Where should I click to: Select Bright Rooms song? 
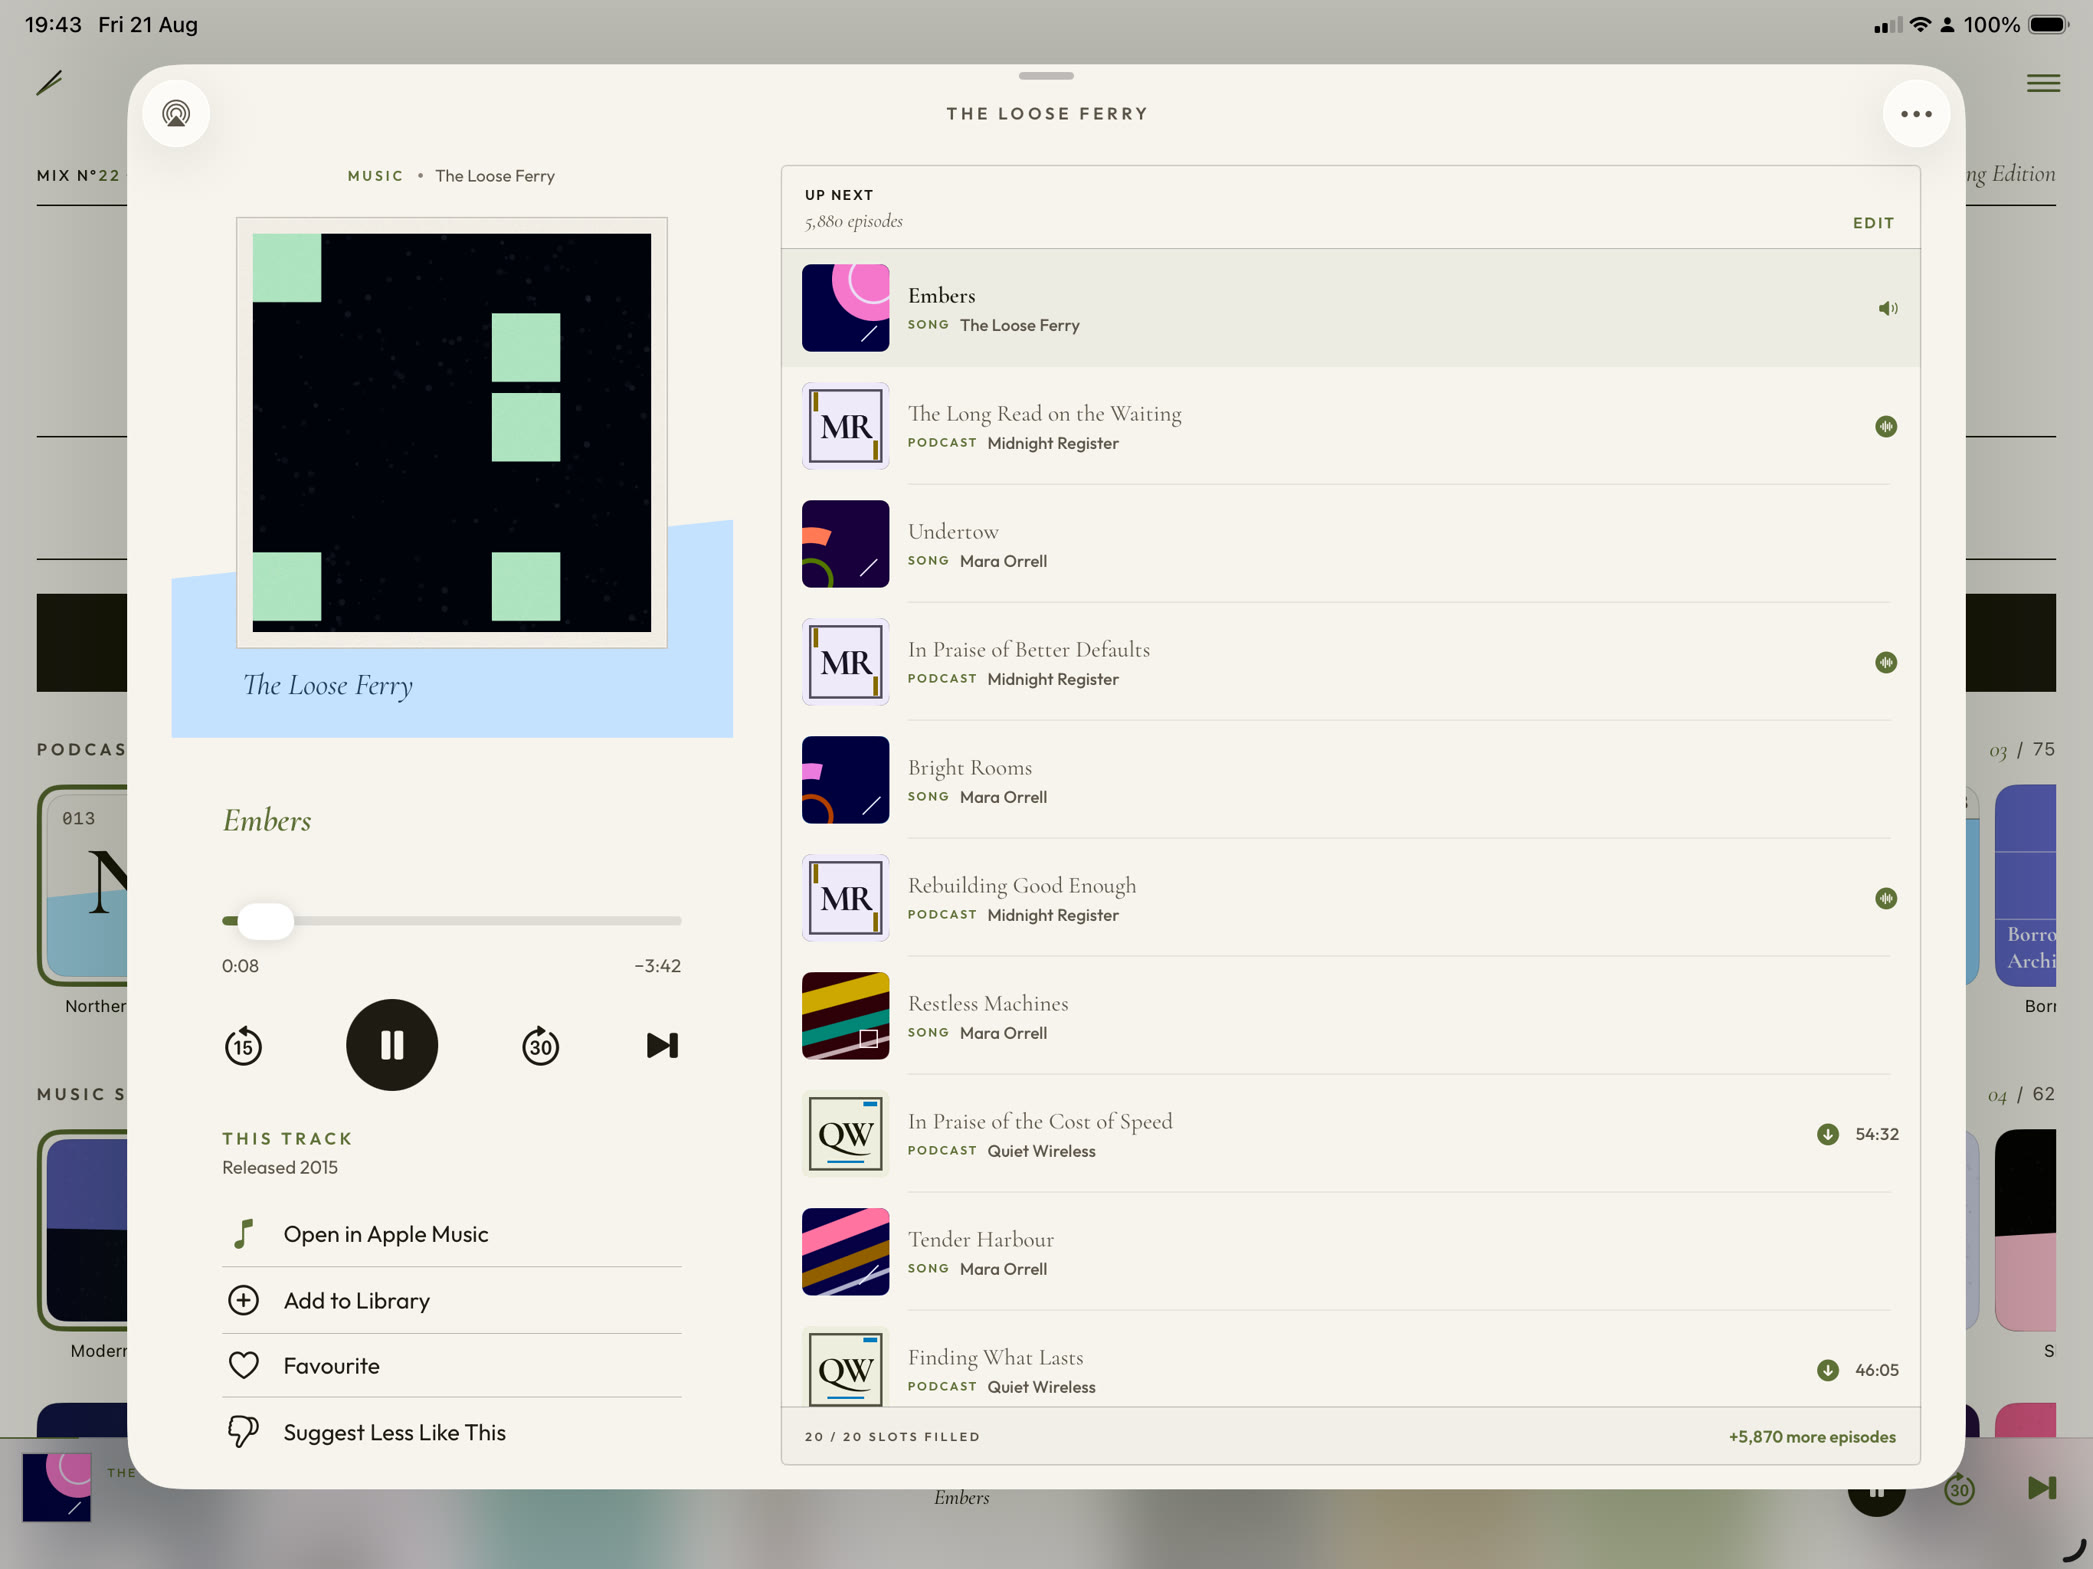[x=1350, y=781]
